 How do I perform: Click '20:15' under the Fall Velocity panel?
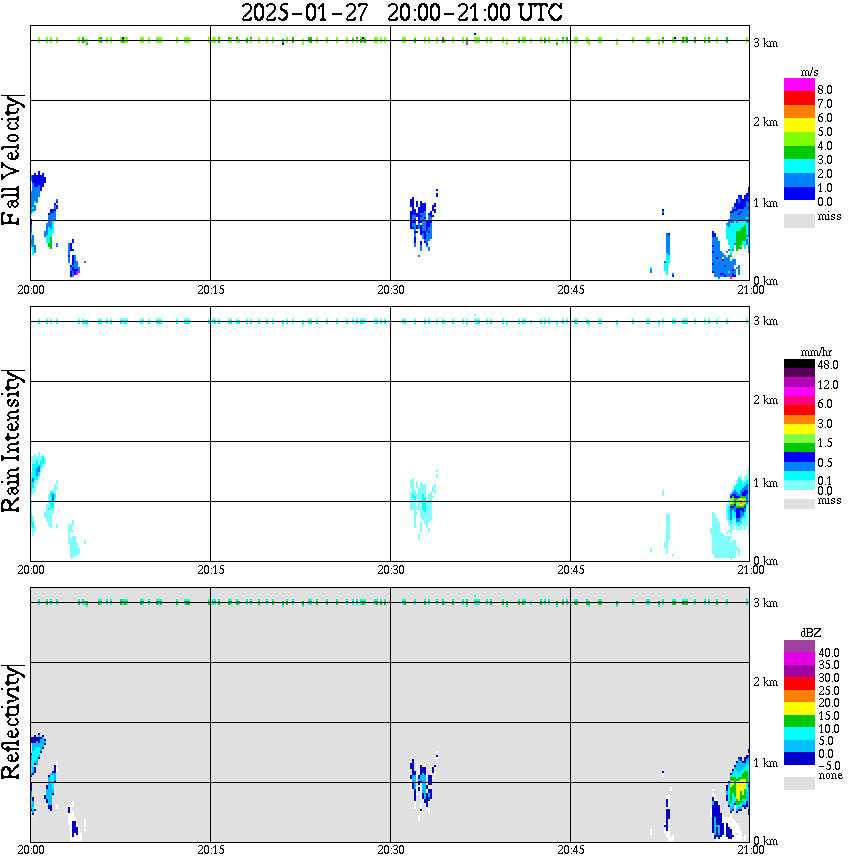click(211, 290)
